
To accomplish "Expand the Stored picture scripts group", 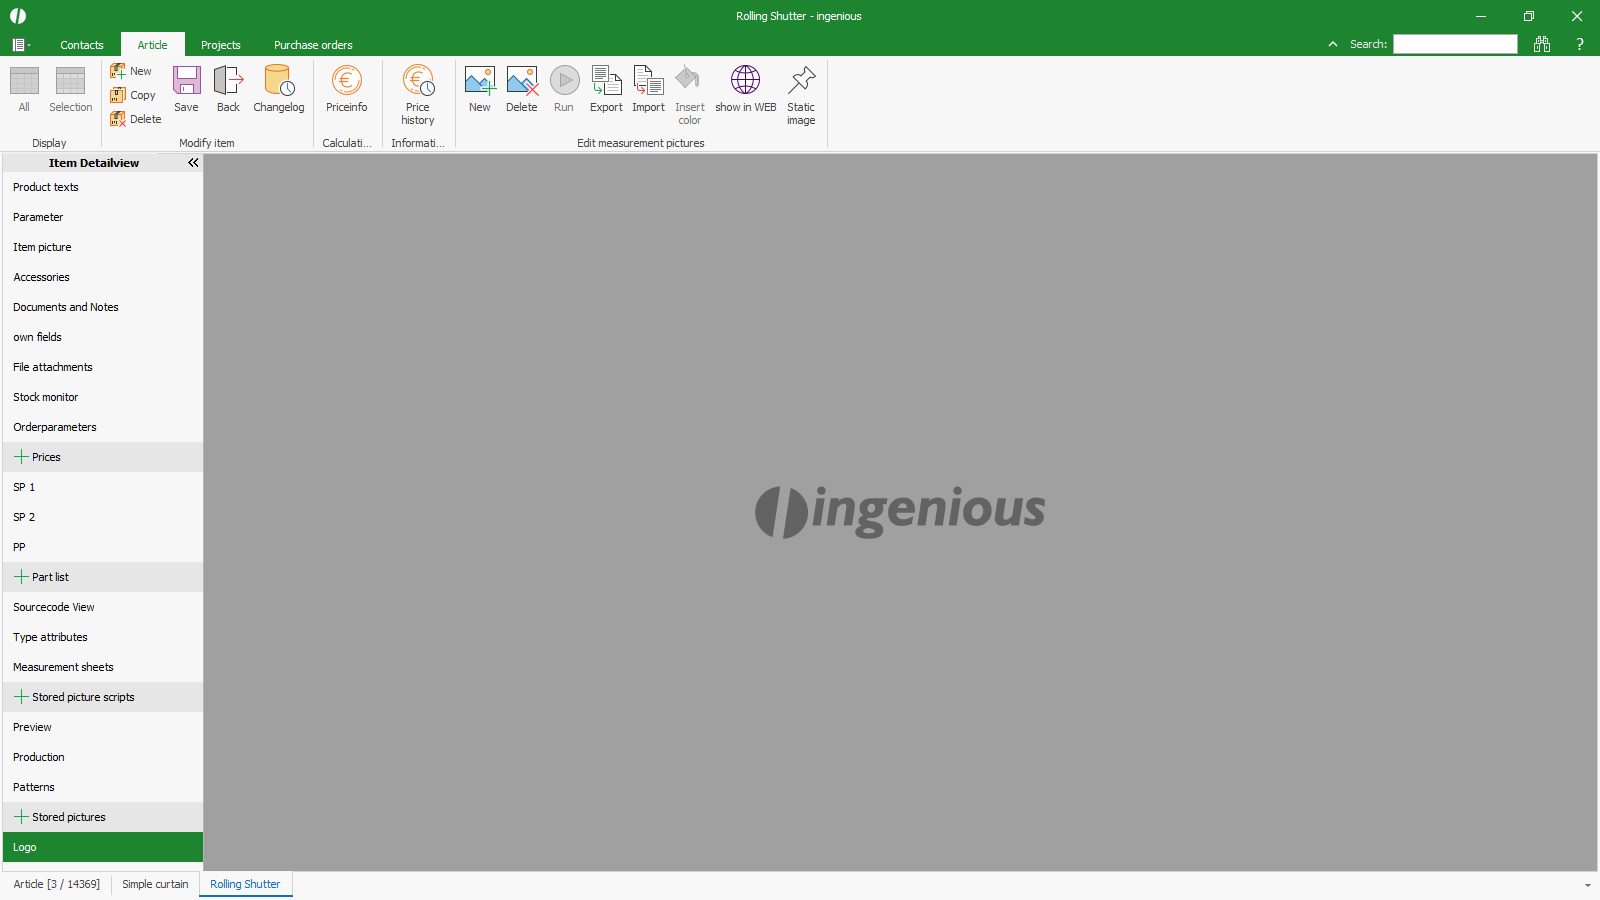I will click(21, 697).
